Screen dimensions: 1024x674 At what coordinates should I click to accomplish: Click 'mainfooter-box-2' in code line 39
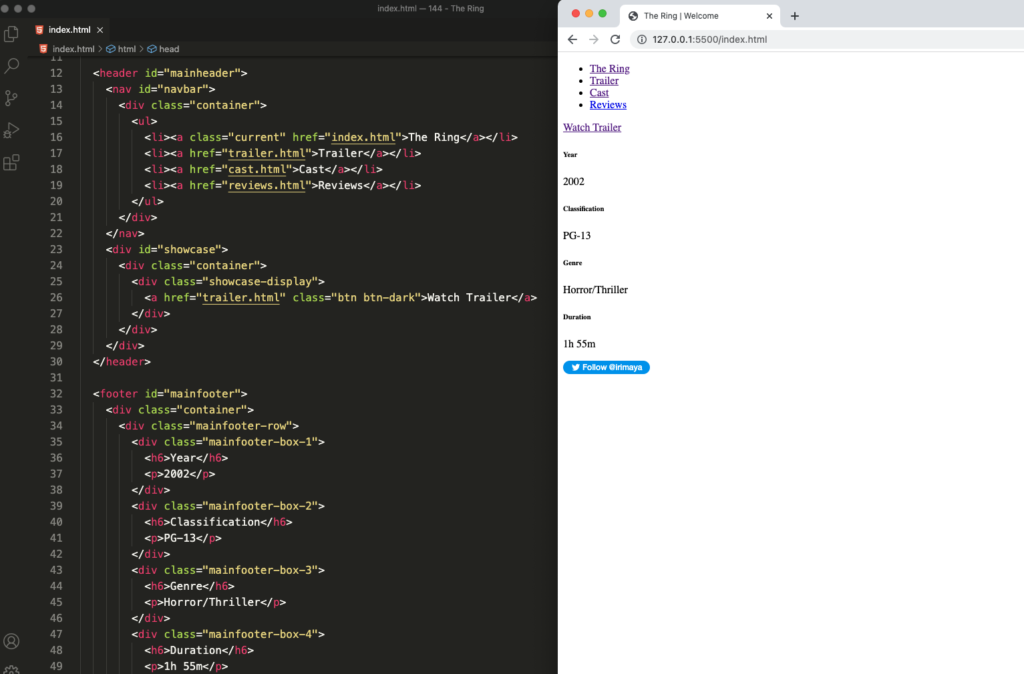[261, 506]
